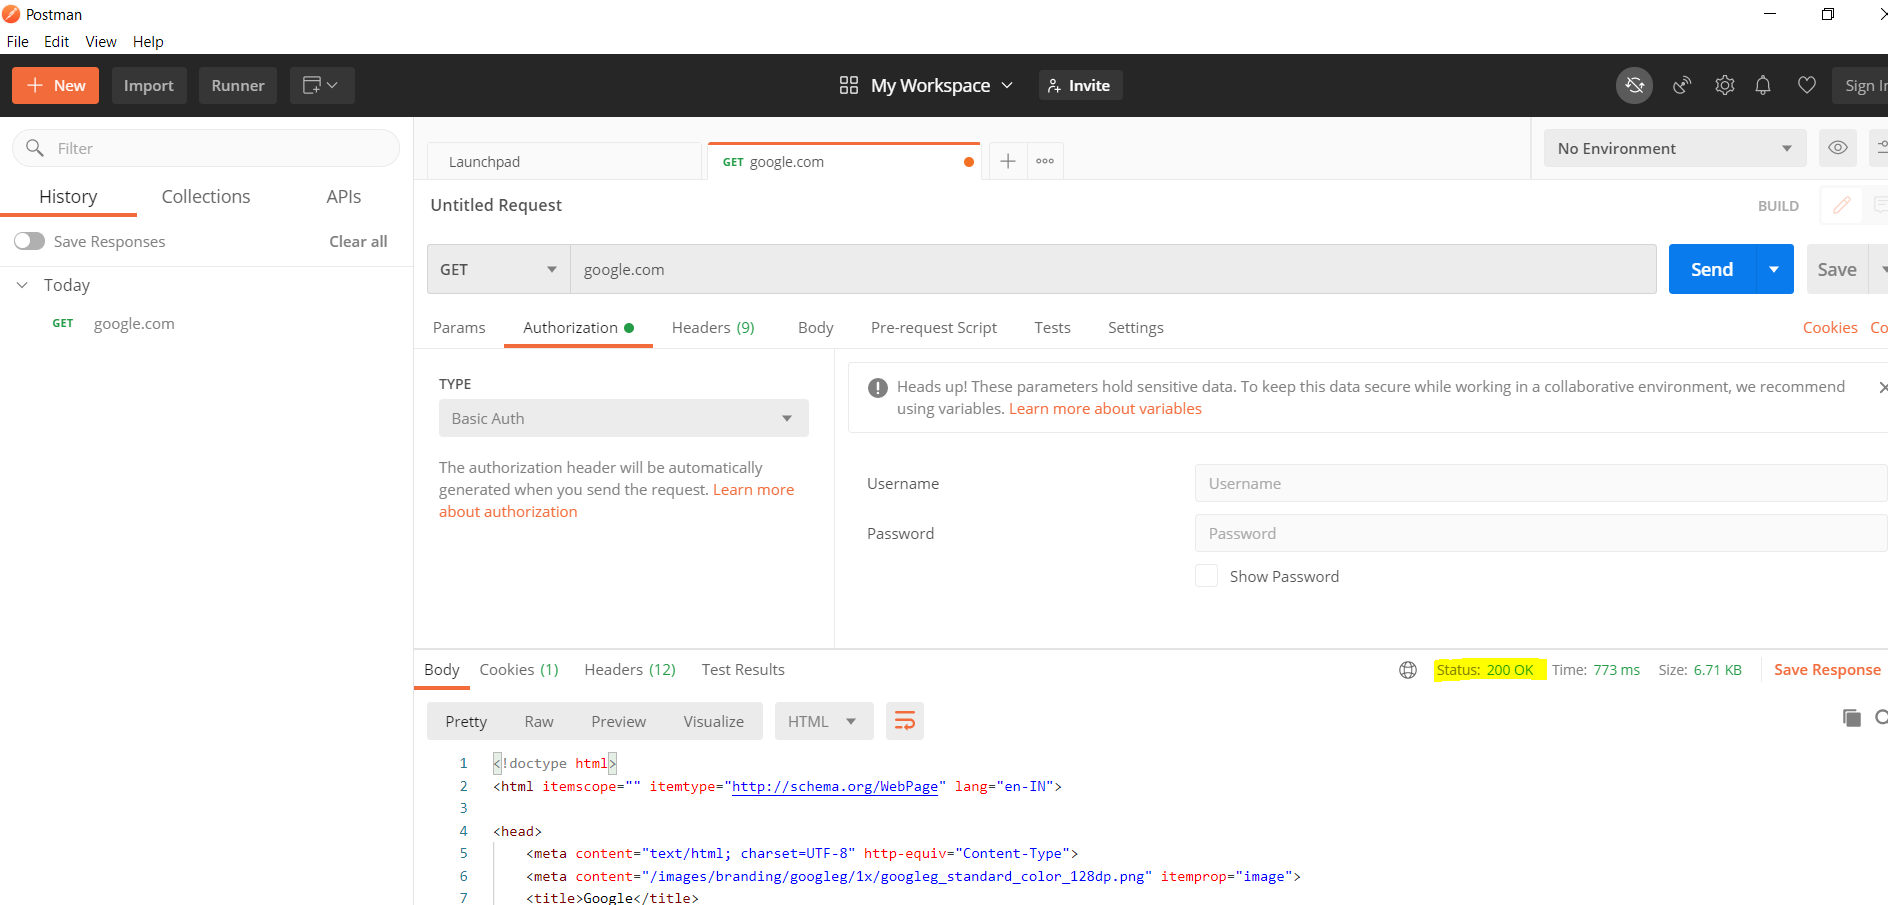Open the No Environment dropdown

[x=1675, y=148]
